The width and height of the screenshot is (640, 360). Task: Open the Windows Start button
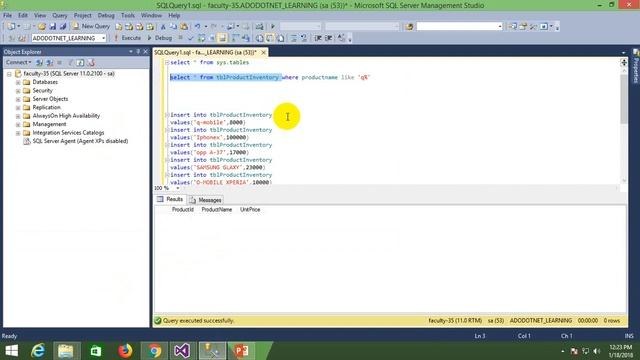point(11,351)
